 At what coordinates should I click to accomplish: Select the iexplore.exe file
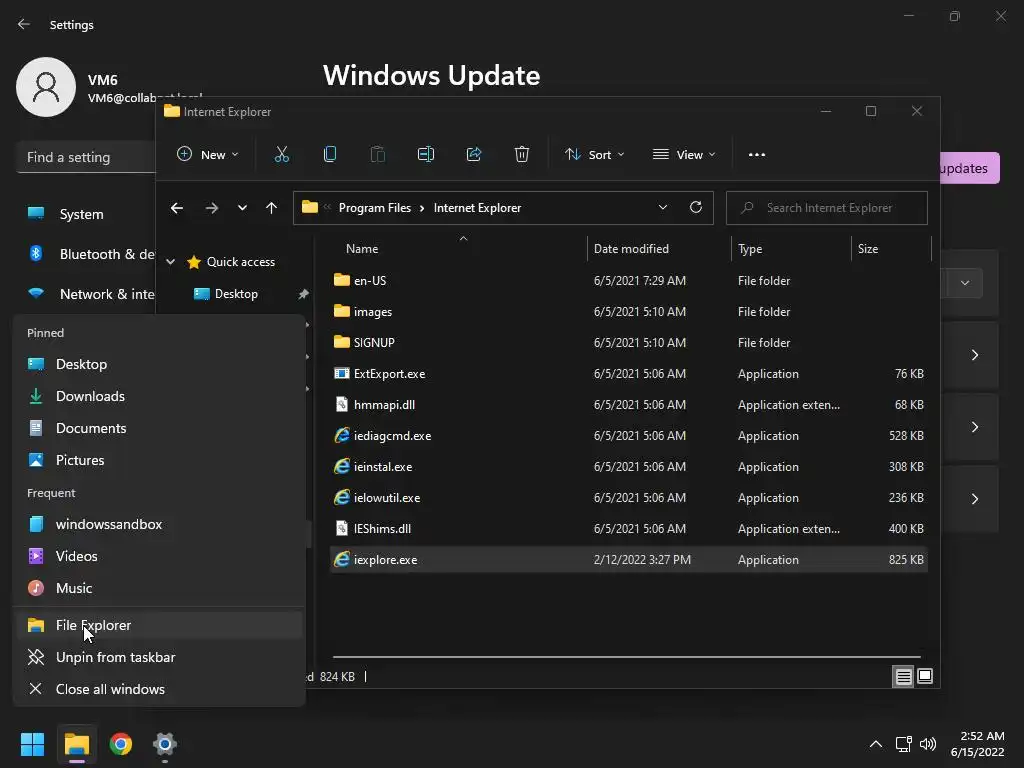click(628, 560)
